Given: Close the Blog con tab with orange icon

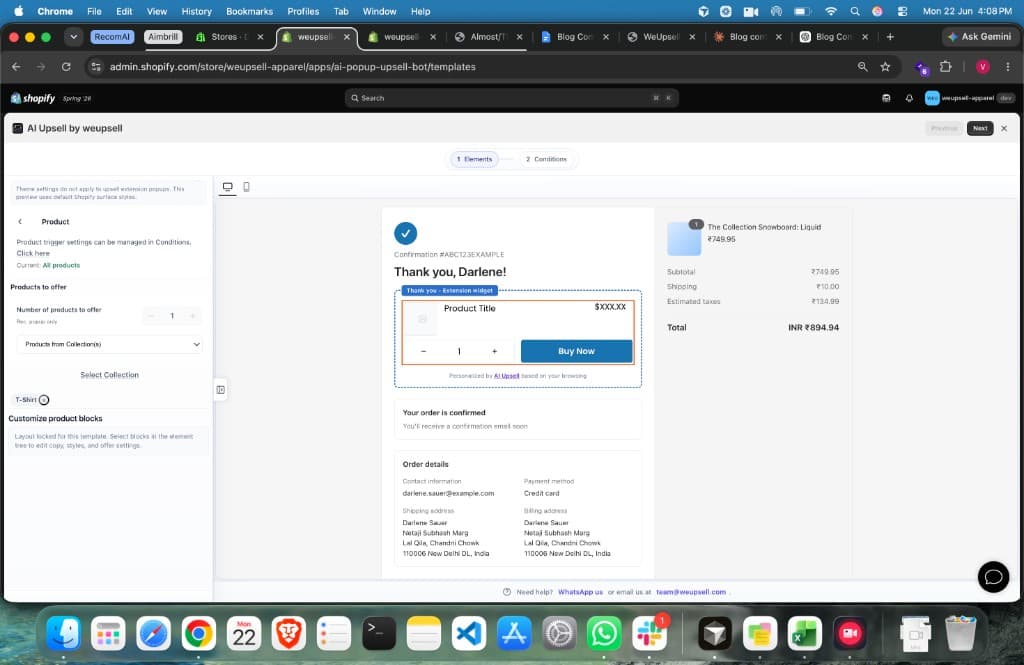Looking at the screenshot, I should (778, 37).
